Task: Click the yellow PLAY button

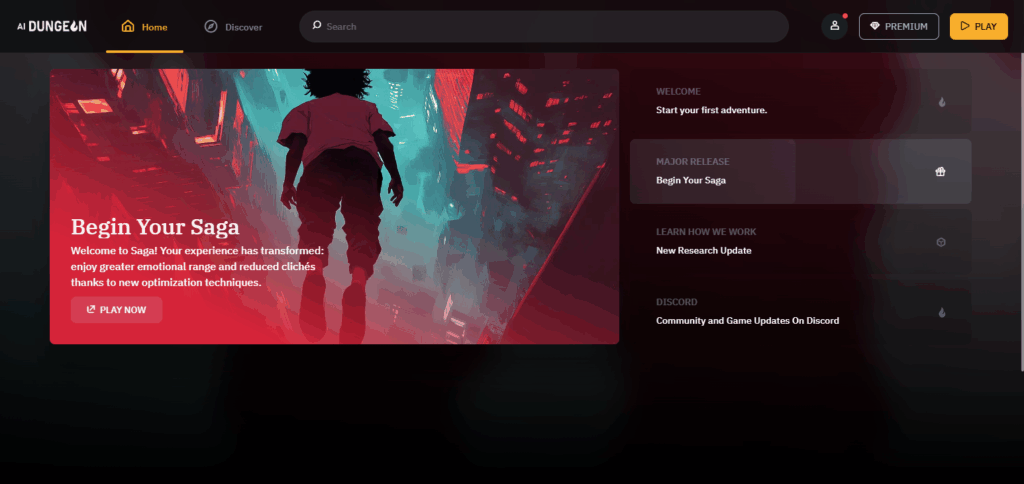Action: click(978, 27)
